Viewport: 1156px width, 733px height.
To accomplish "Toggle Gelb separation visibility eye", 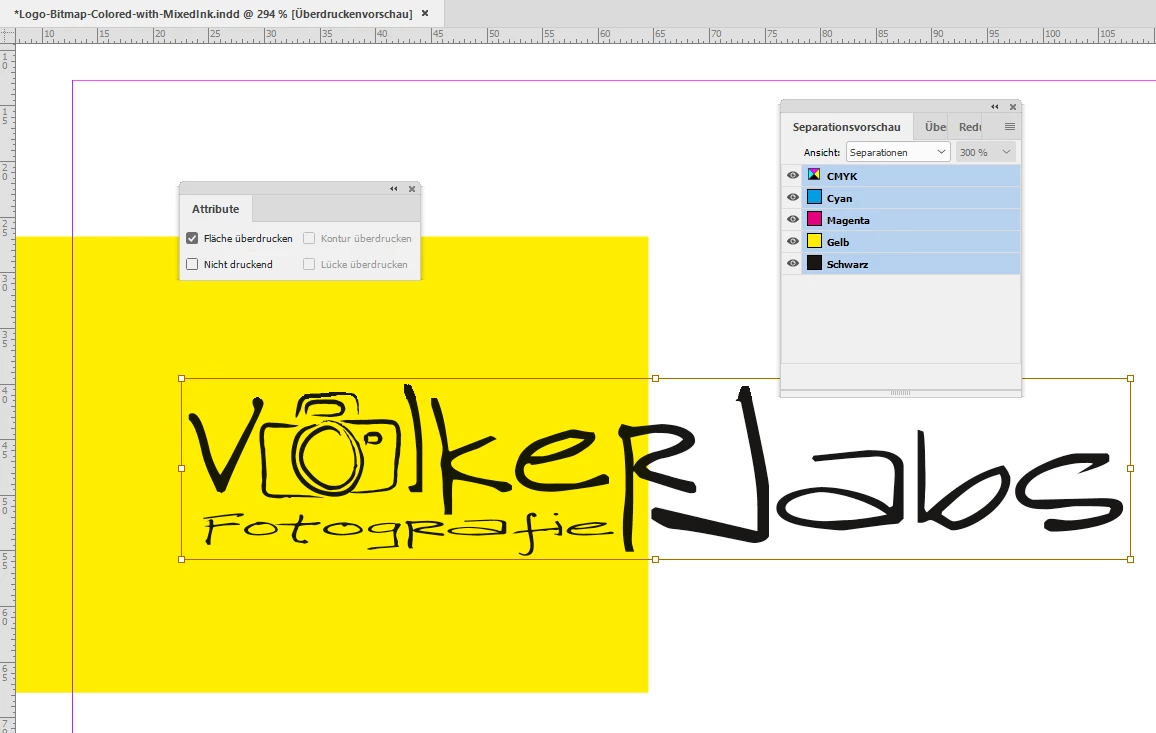I will pos(793,241).
